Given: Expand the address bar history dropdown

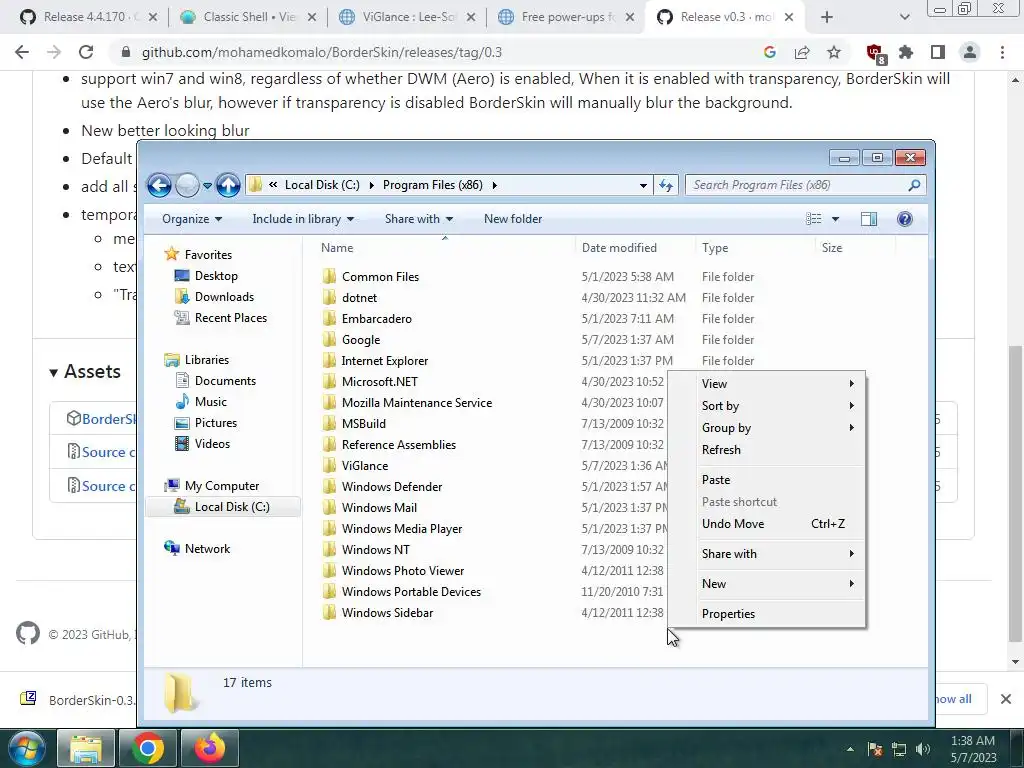Looking at the screenshot, I should 643,185.
